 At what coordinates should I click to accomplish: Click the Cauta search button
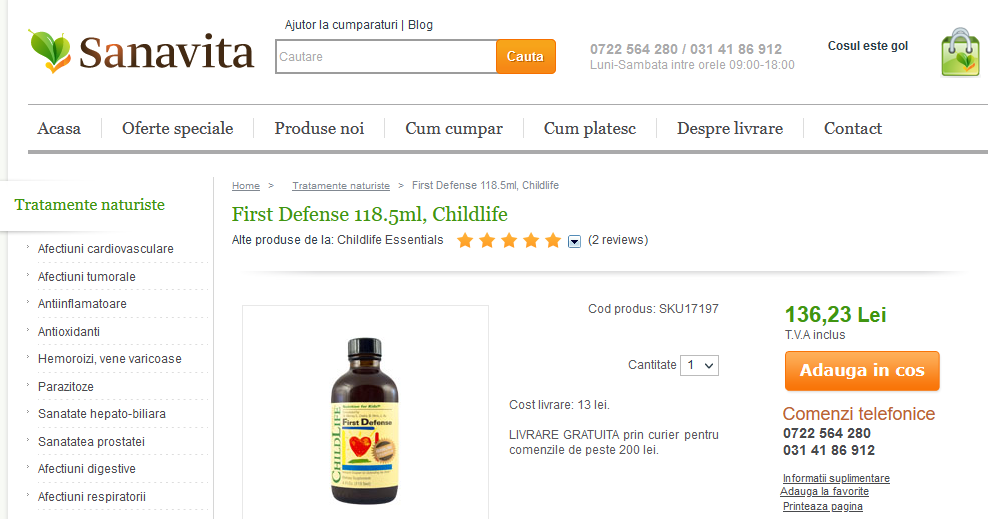(526, 56)
